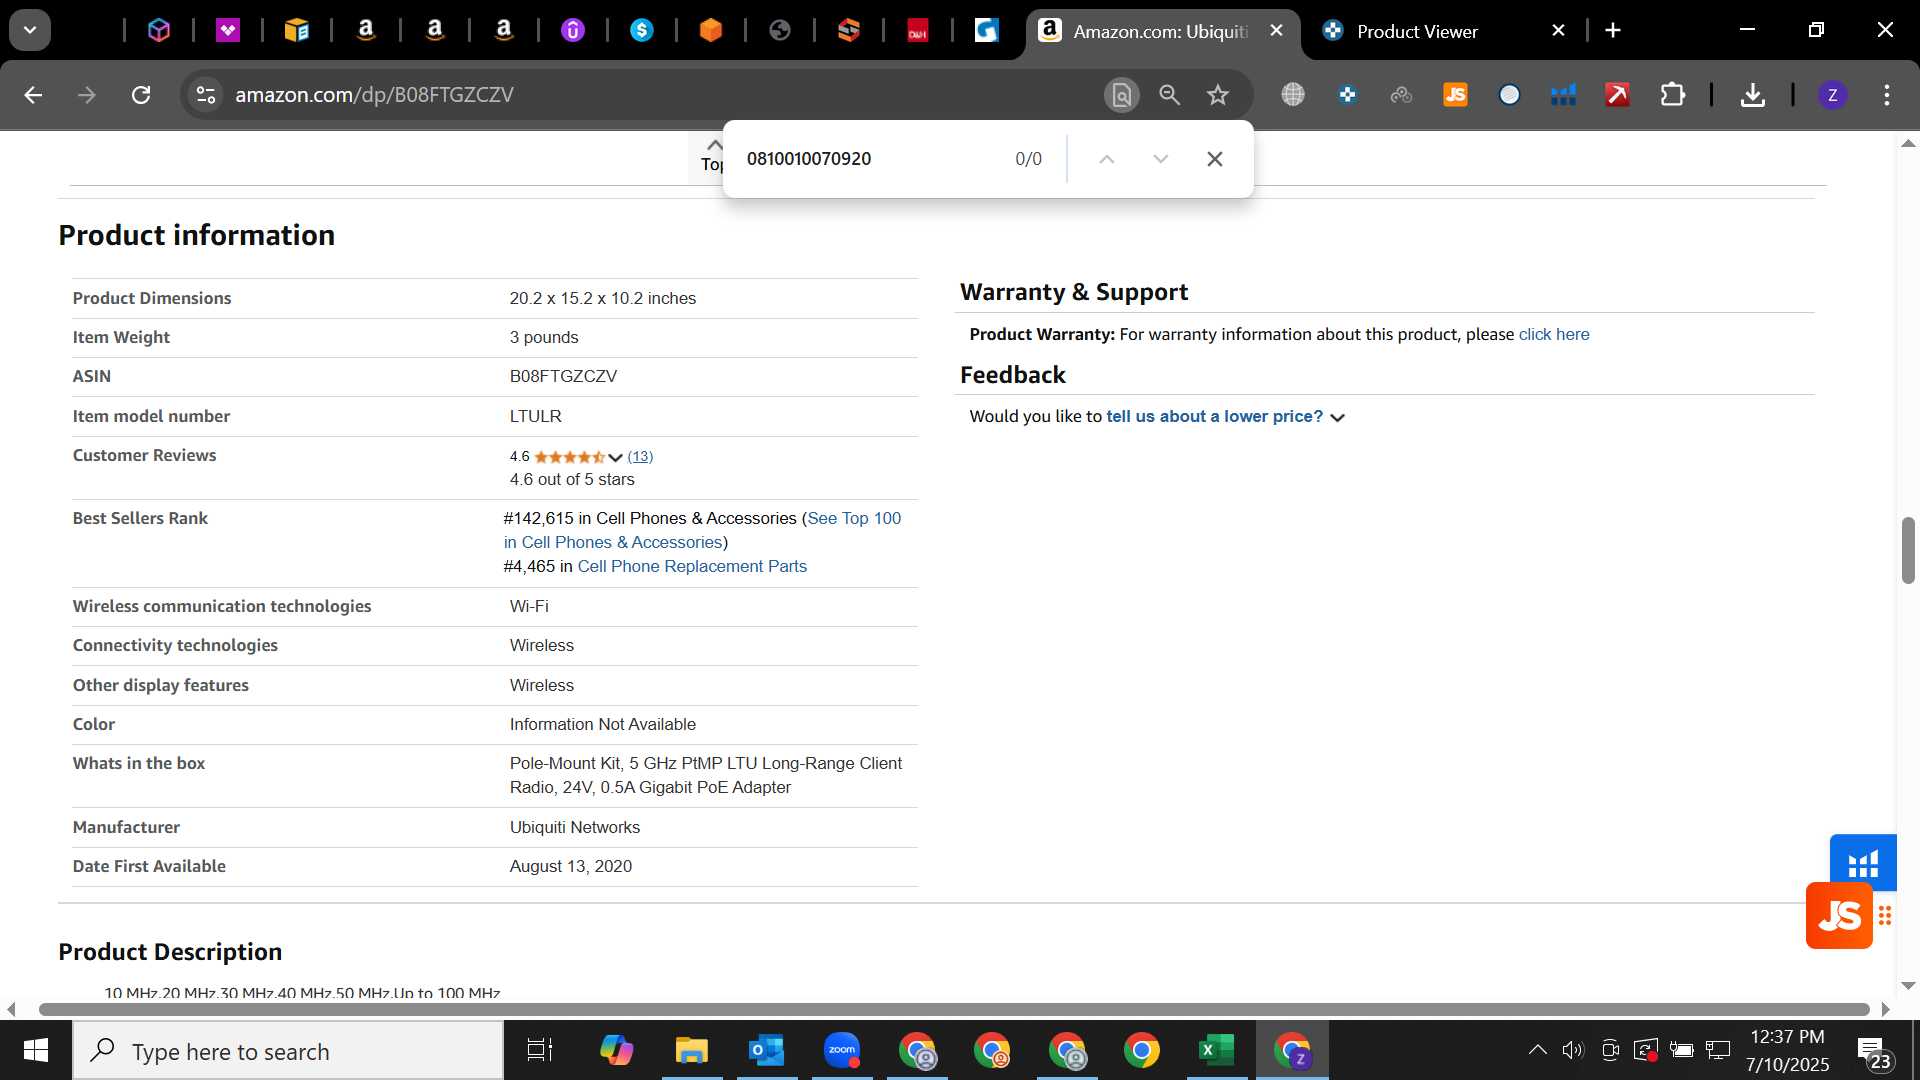Viewport: 1920px width, 1080px height.
Task: Open the warranty click here link
Action: pyautogui.click(x=1553, y=335)
